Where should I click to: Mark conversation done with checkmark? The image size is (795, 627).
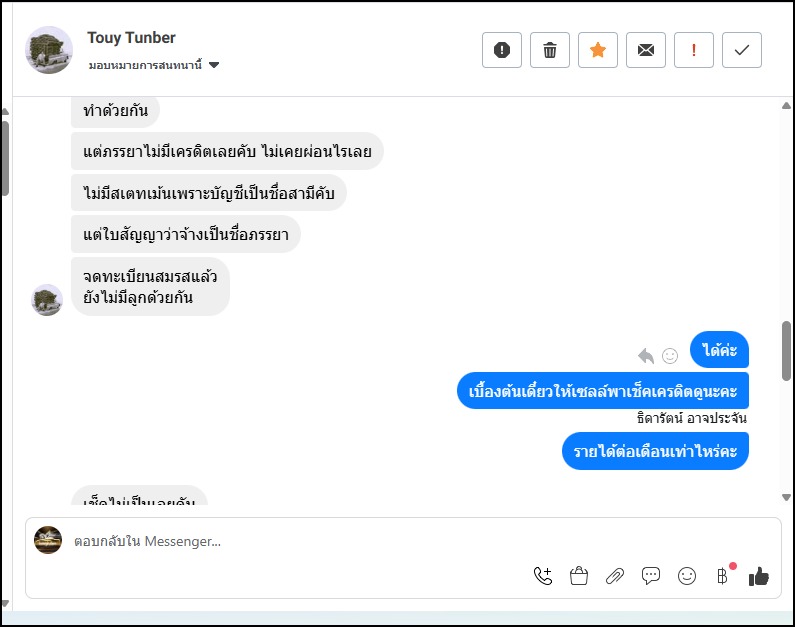(741, 50)
